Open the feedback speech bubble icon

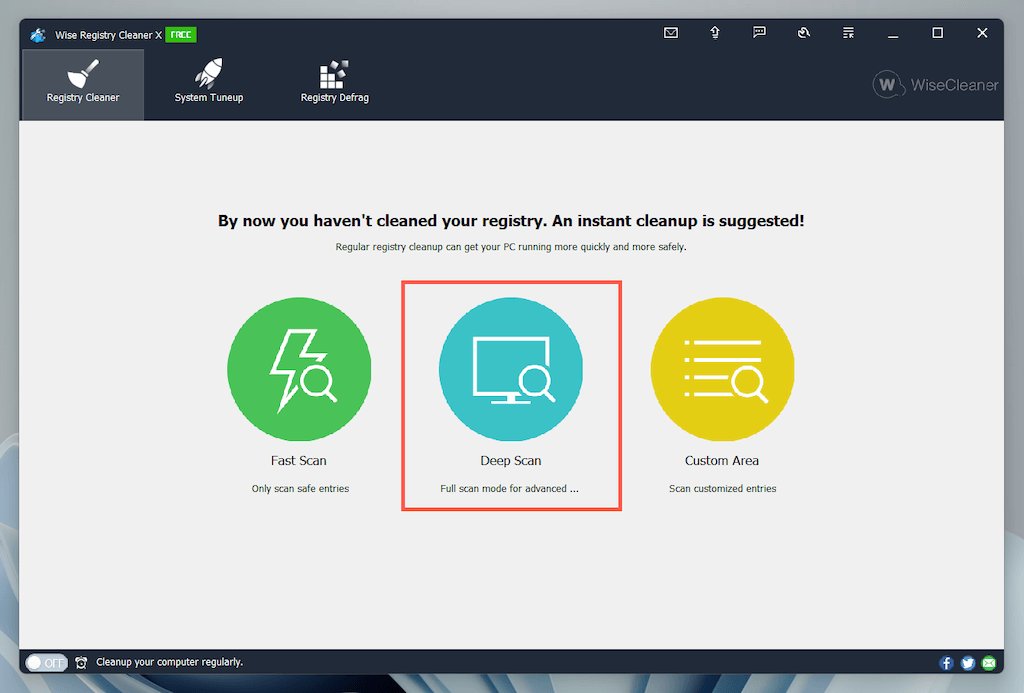760,33
